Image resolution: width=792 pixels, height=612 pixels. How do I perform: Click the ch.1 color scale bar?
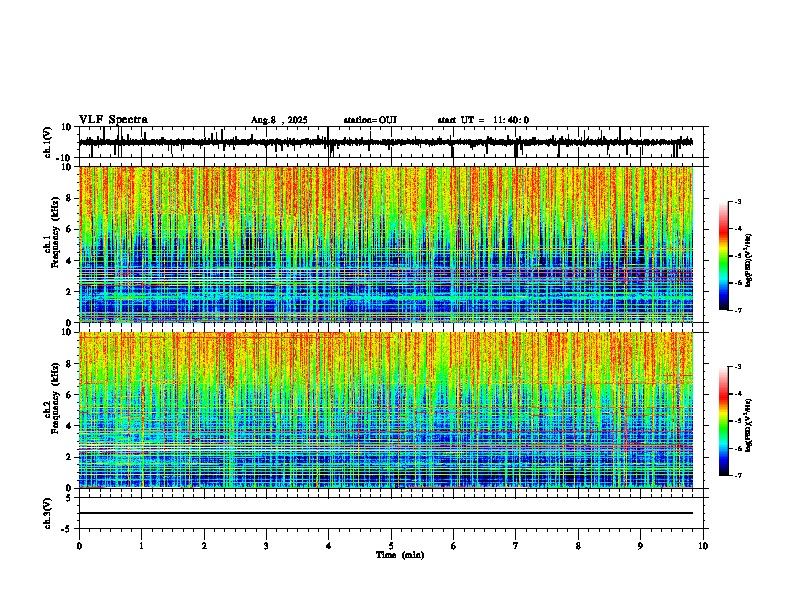coord(723,256)
